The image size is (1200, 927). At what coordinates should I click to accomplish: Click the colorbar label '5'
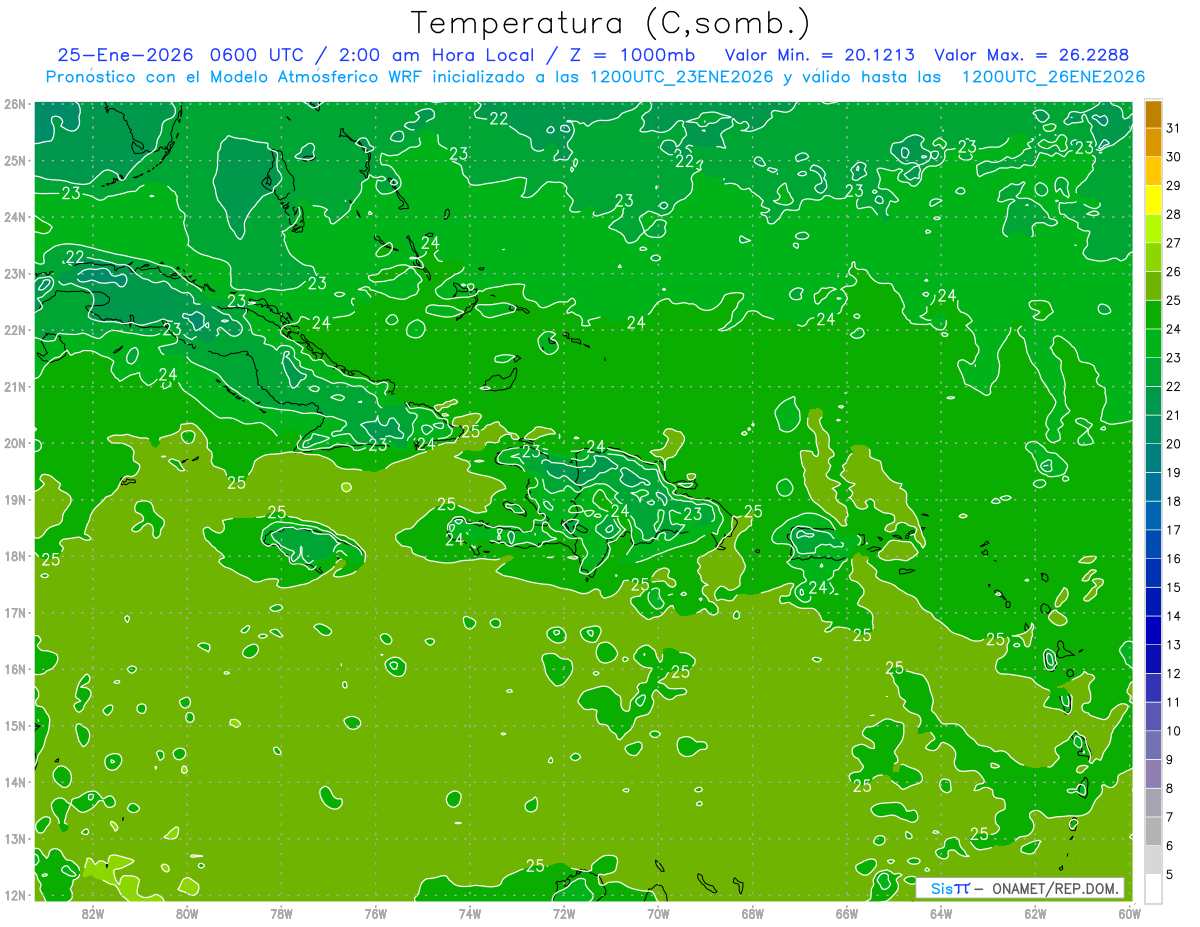(x=1170, y=874)
